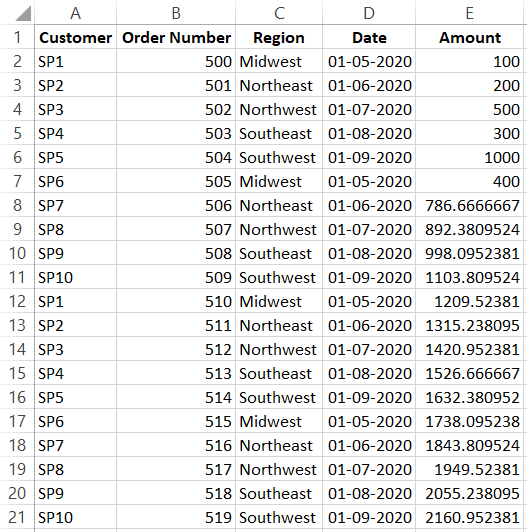Image resolution: width=527 pixels, height=532 pixels.
Task: Click SP5 customer cell in row 6
Action: (x=75, y=157)
